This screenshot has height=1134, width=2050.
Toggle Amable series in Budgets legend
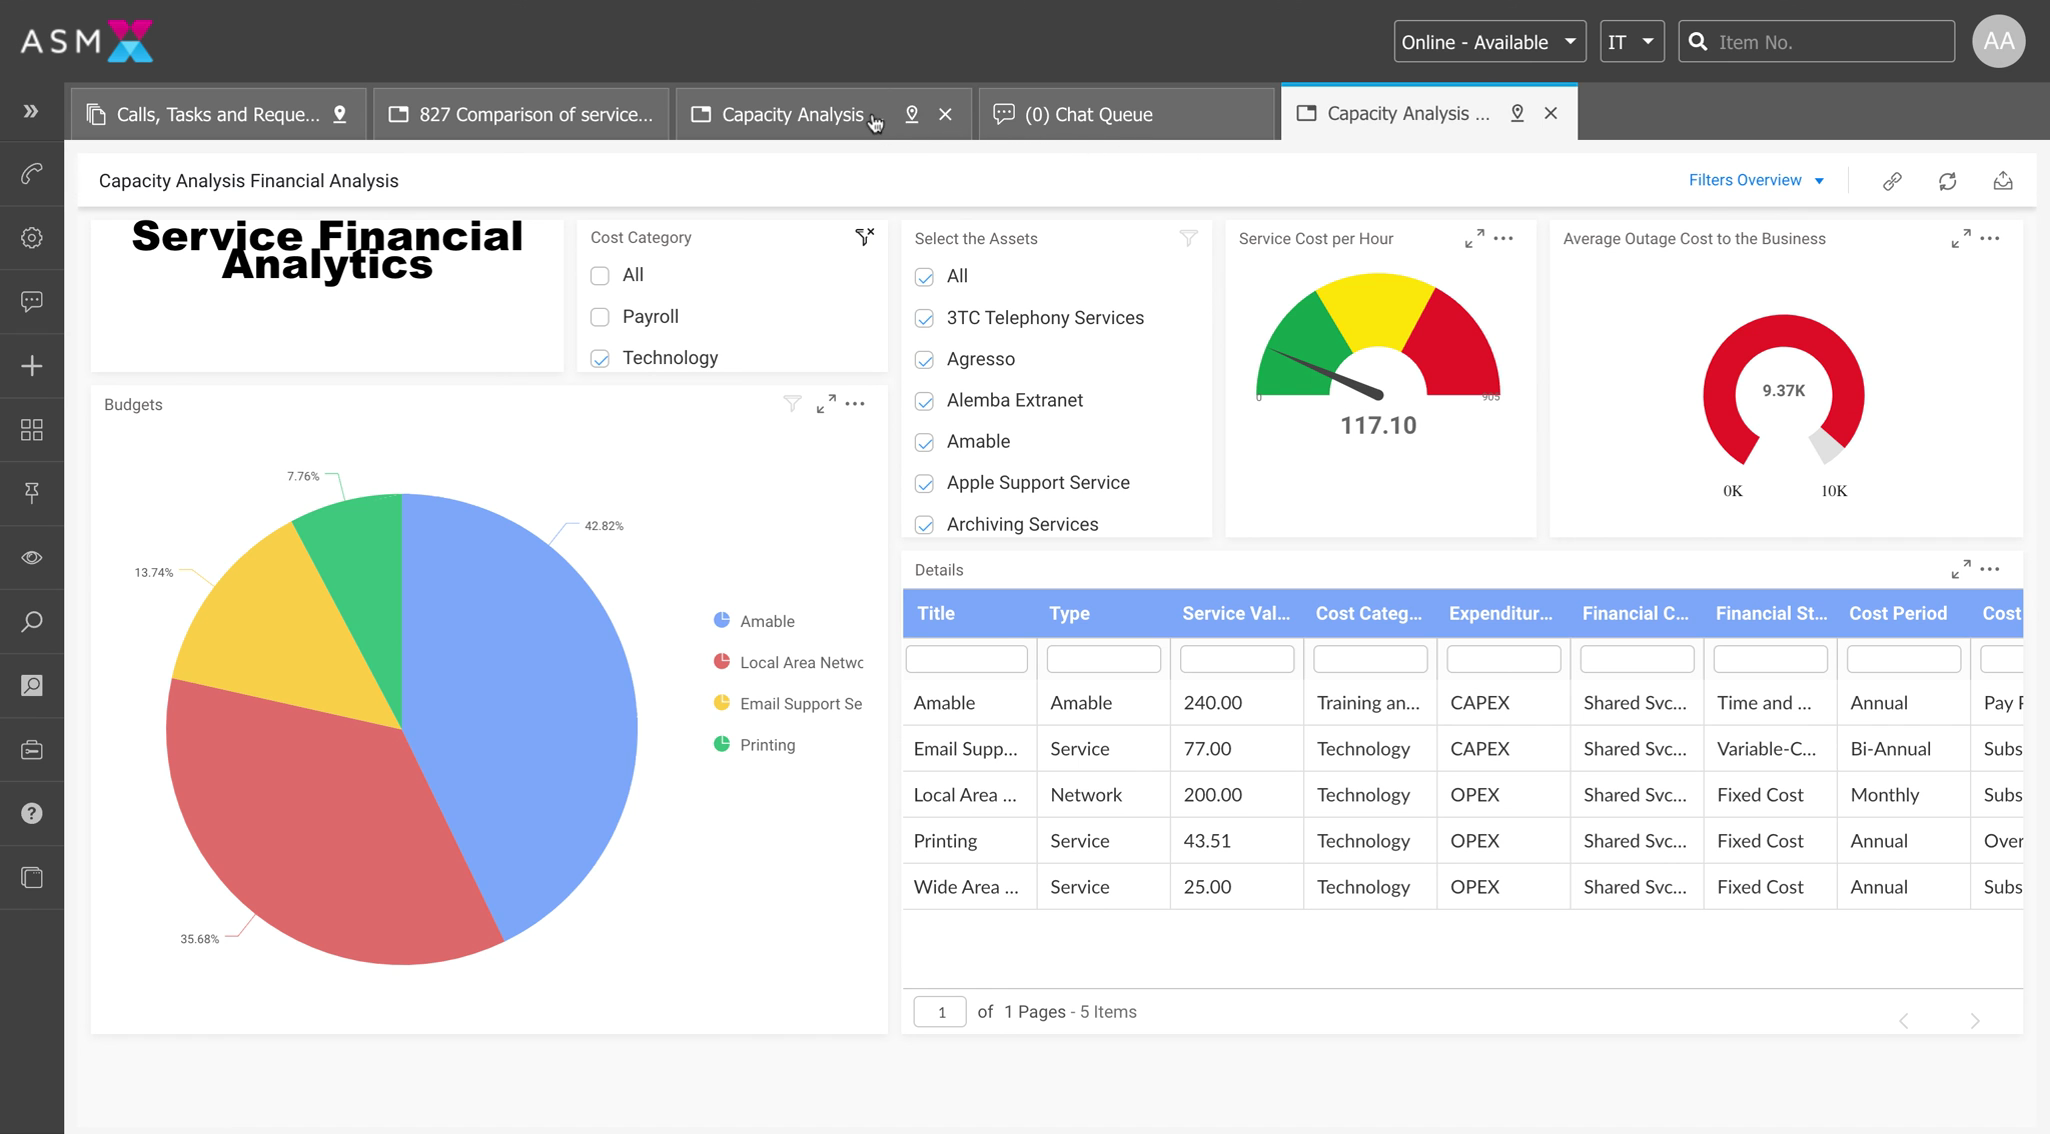click(x=754, y=621)
